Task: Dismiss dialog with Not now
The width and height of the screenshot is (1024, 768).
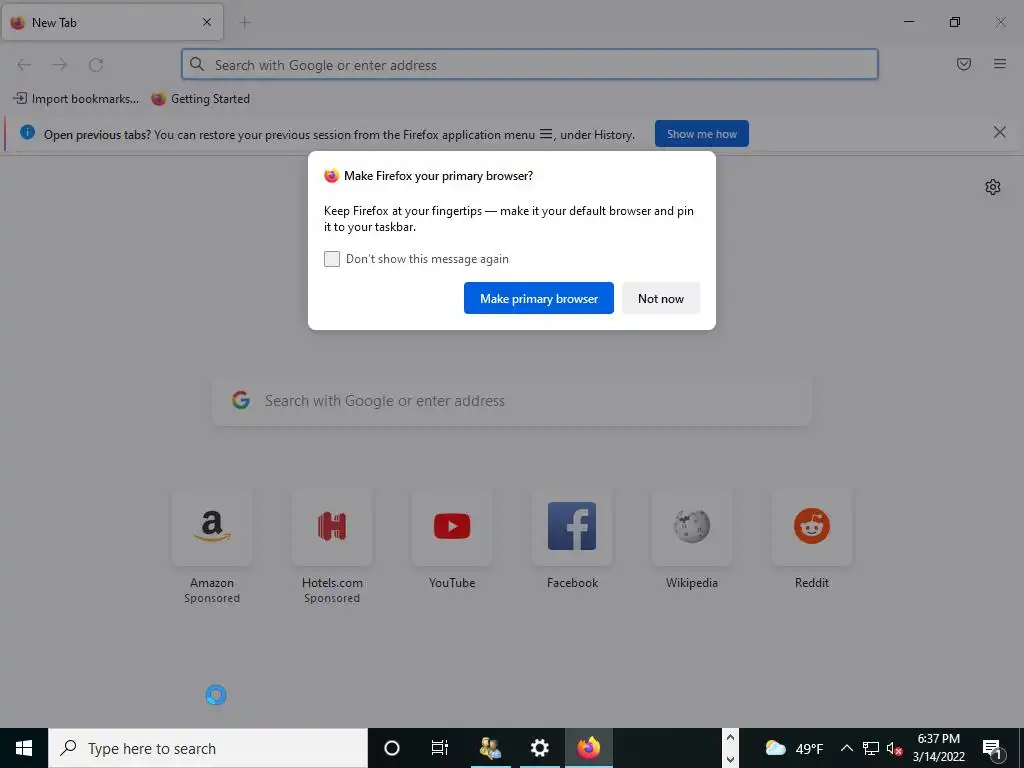Action: click(x=661, y=298)
